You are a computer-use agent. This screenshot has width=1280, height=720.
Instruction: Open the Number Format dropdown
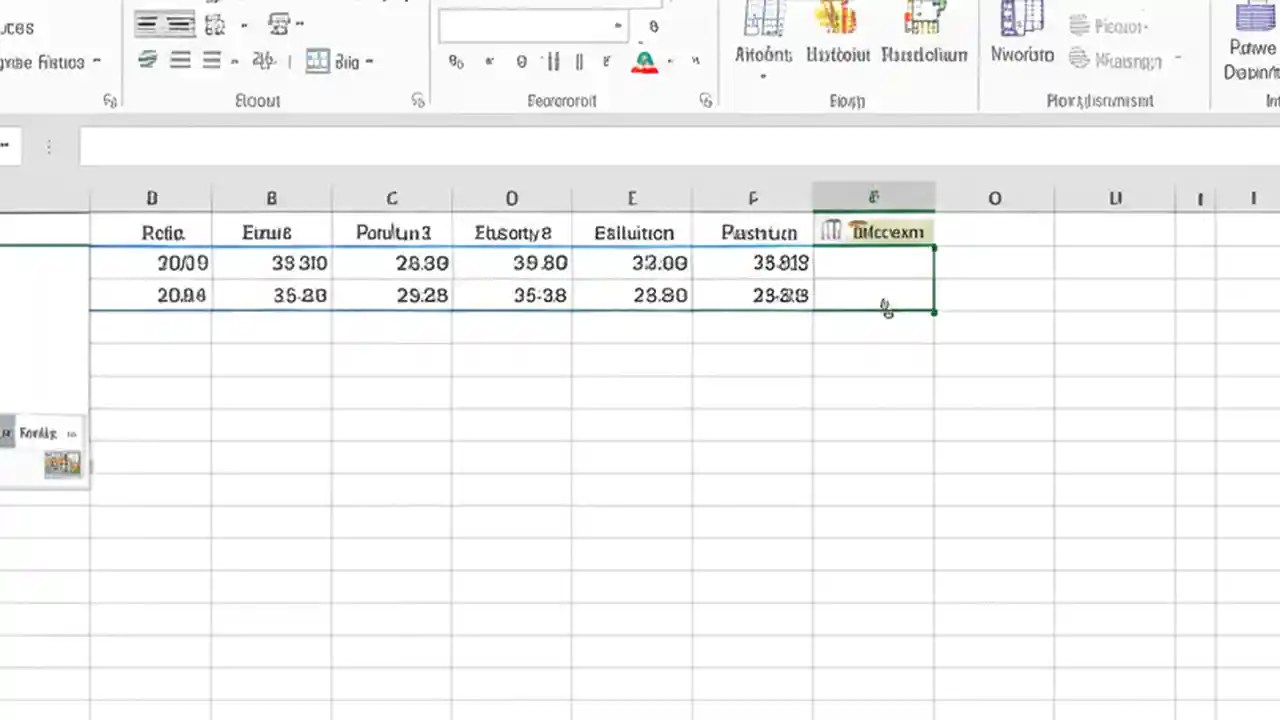click(617, 26)
